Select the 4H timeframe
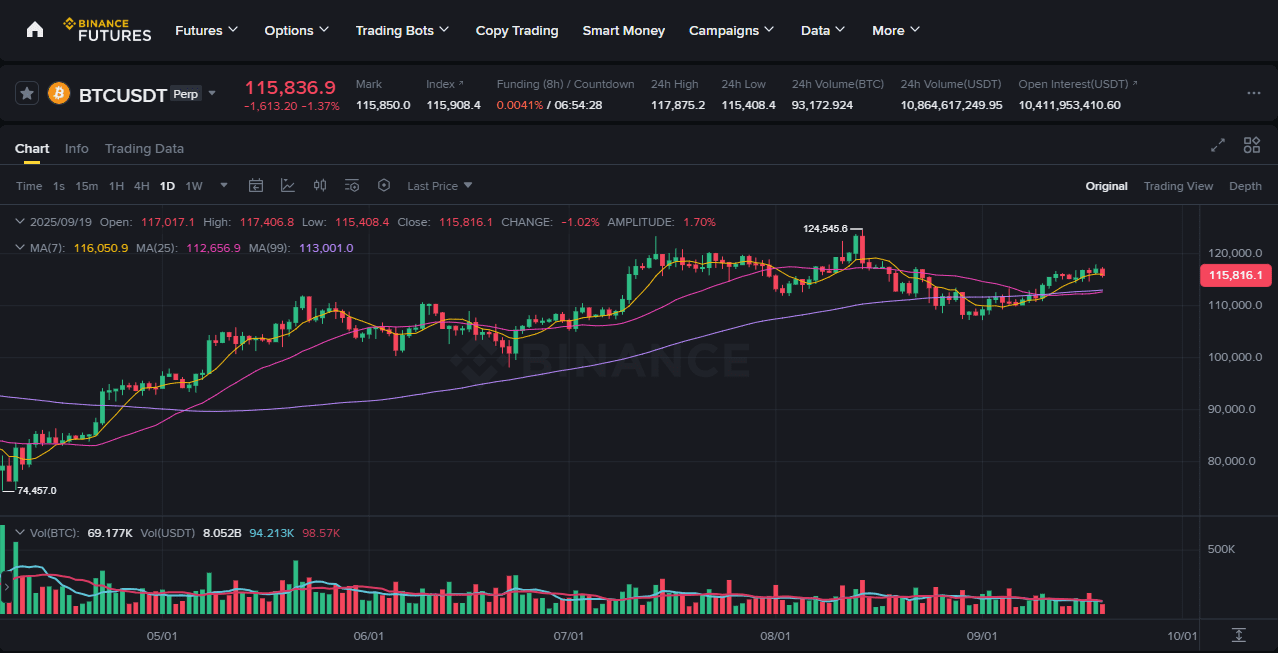 141,186
